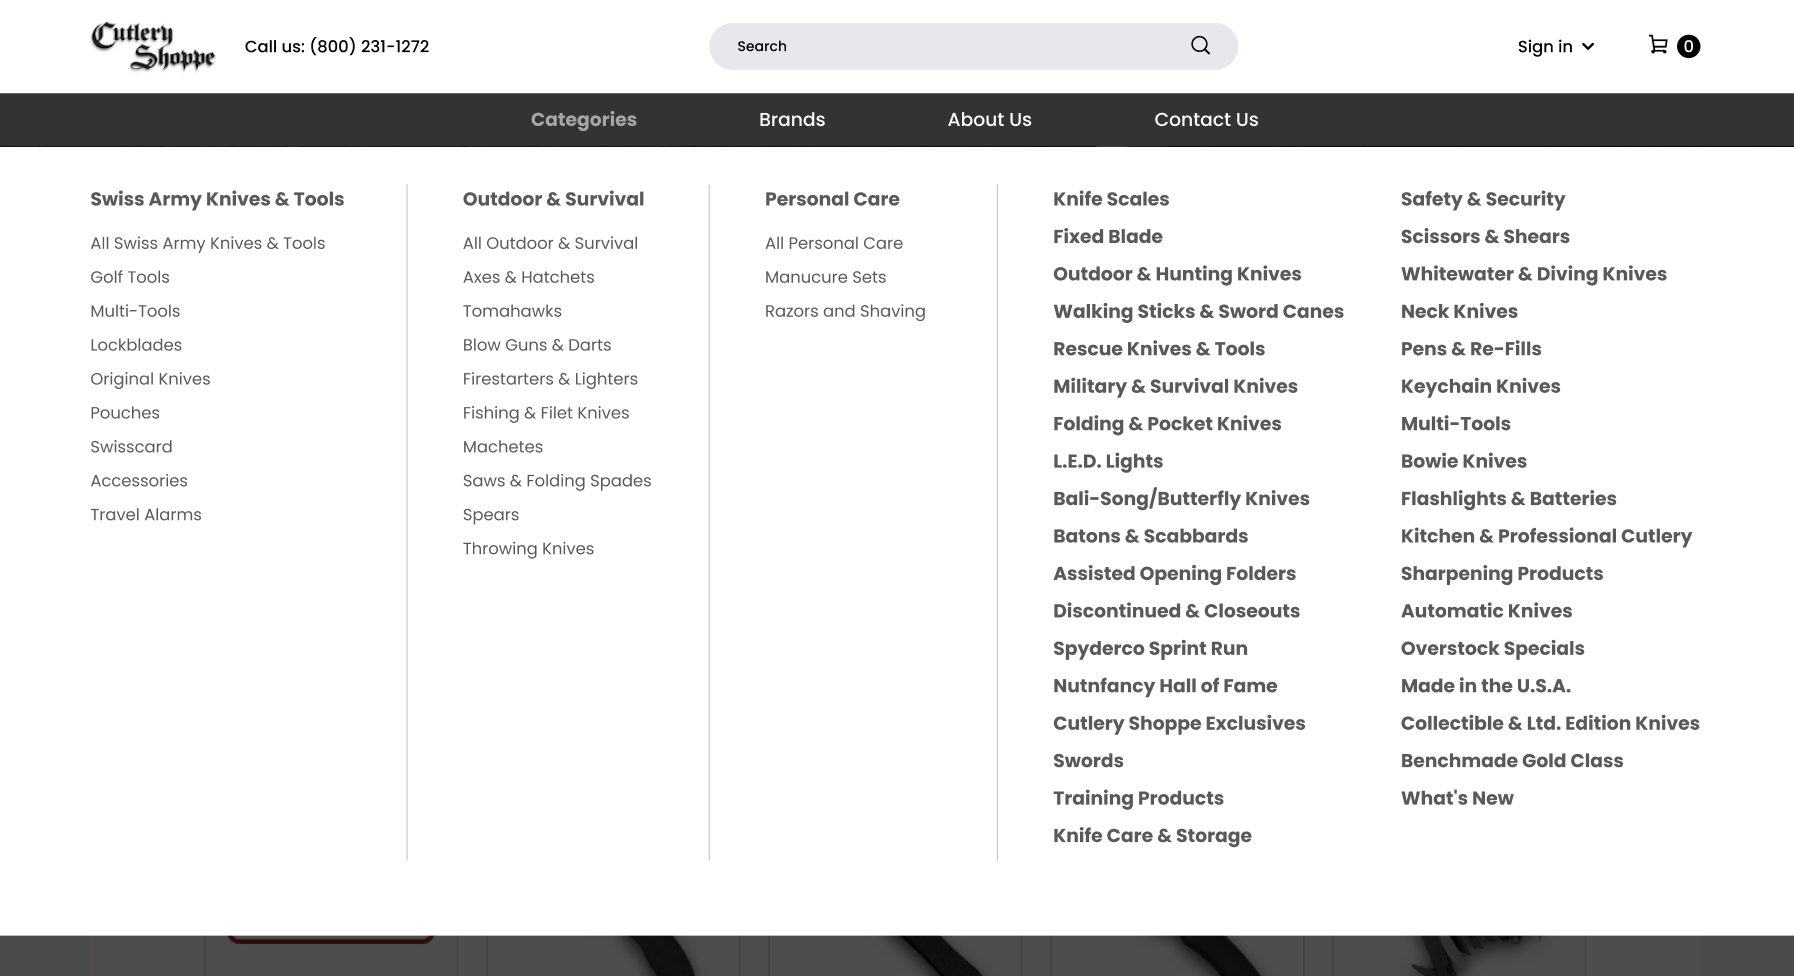Select Lockblades category
The height and width of the screenshot is (976, 1794).
click(136, 345)
